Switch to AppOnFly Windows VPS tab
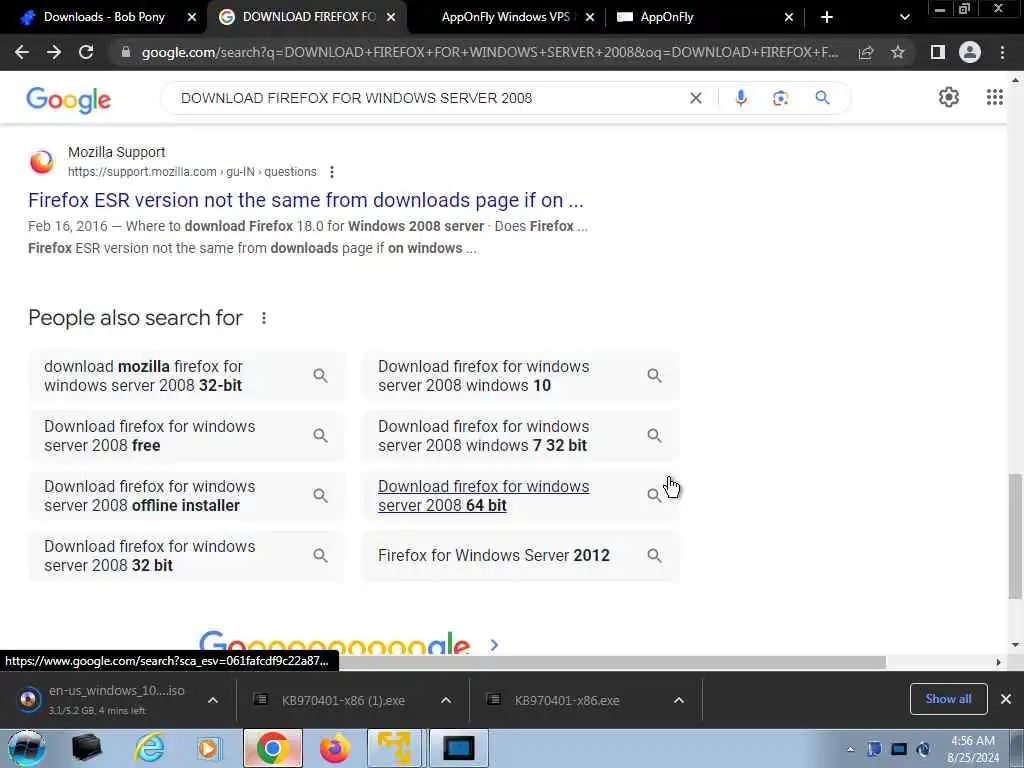The width and height of the screenshot is (1024, 768). pos(505,17)
